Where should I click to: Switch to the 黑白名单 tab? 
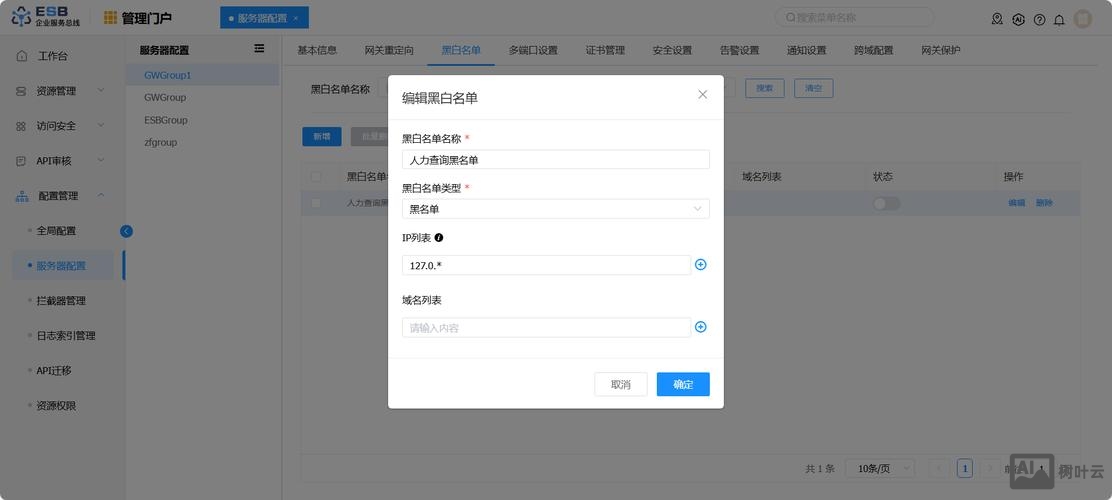pos(461,50)
